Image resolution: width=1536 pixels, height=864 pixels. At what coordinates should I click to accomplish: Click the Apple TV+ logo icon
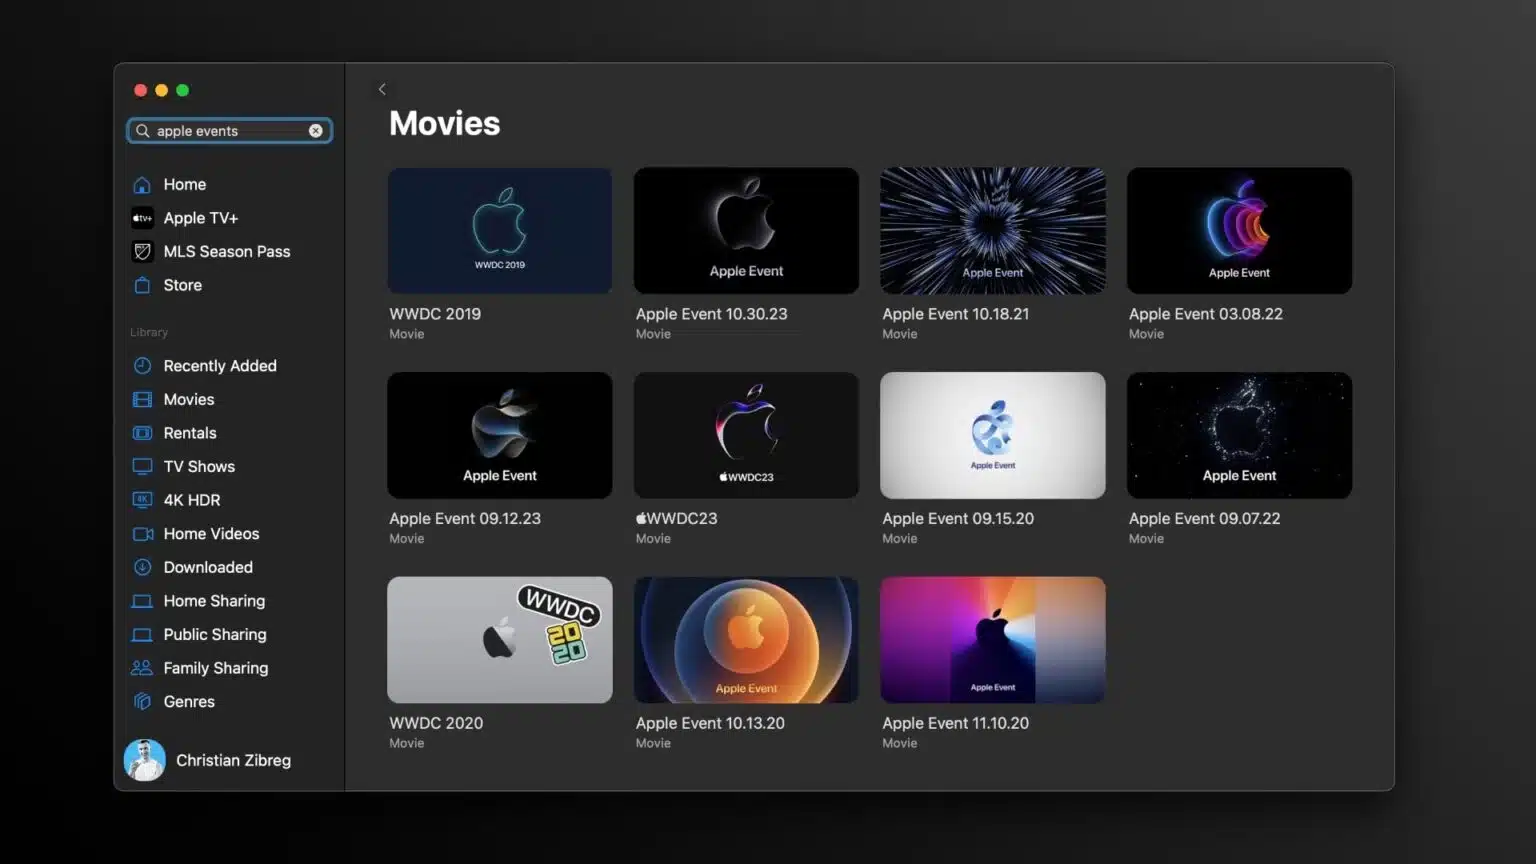point(142,218)
